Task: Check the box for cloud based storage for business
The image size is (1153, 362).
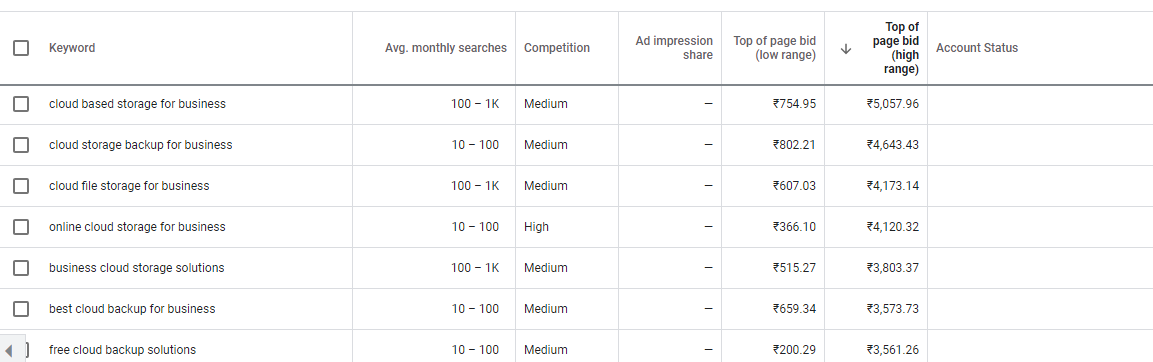Action: click(x=21, y=104)
